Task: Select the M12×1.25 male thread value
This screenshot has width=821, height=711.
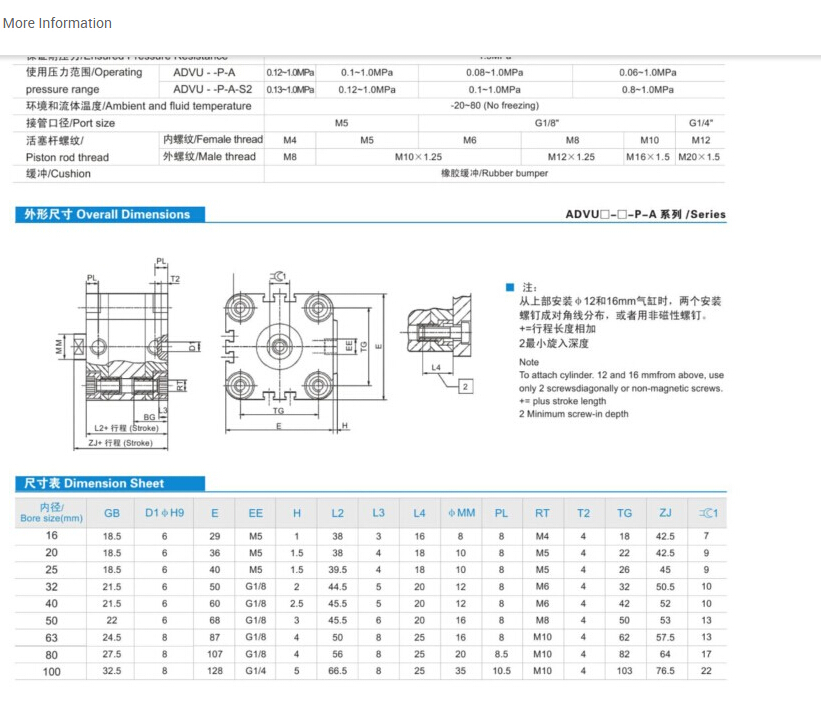Action: tap(571, 157)
